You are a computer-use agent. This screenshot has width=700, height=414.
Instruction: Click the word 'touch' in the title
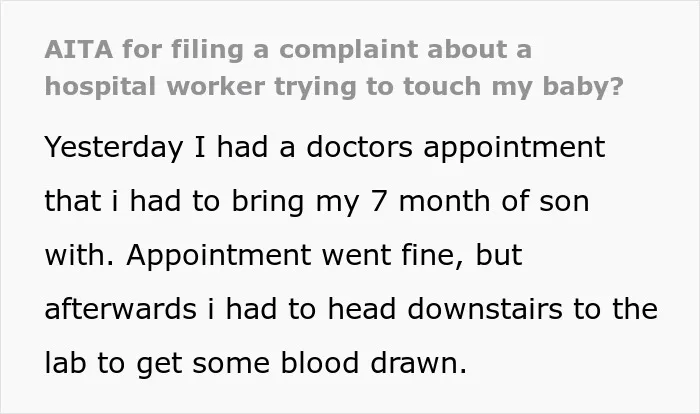442,86
